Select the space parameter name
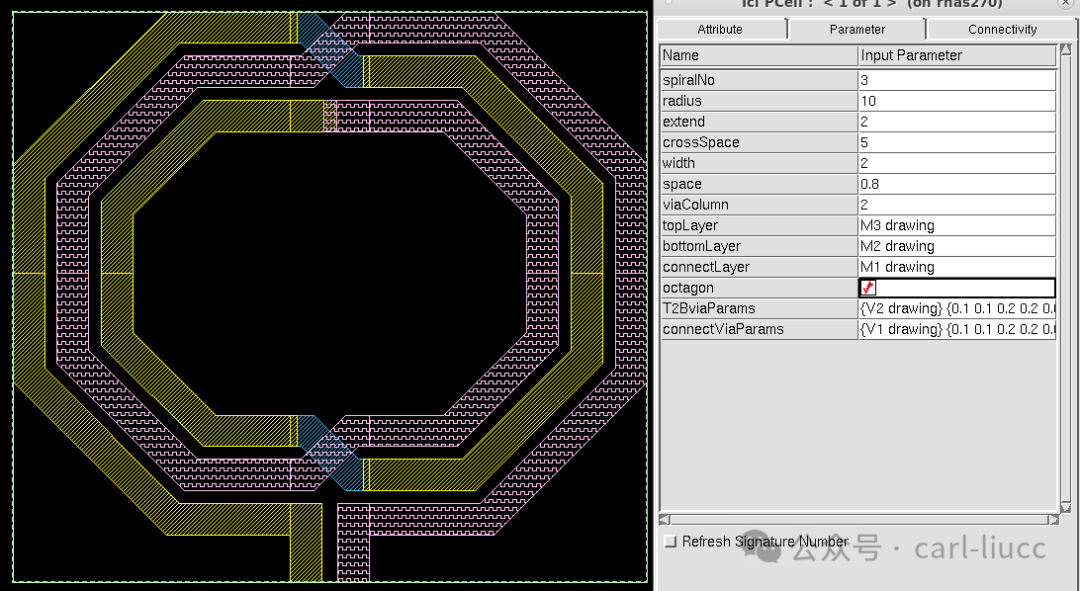Viewport: 1080px width, 591px height. (682, 184)
